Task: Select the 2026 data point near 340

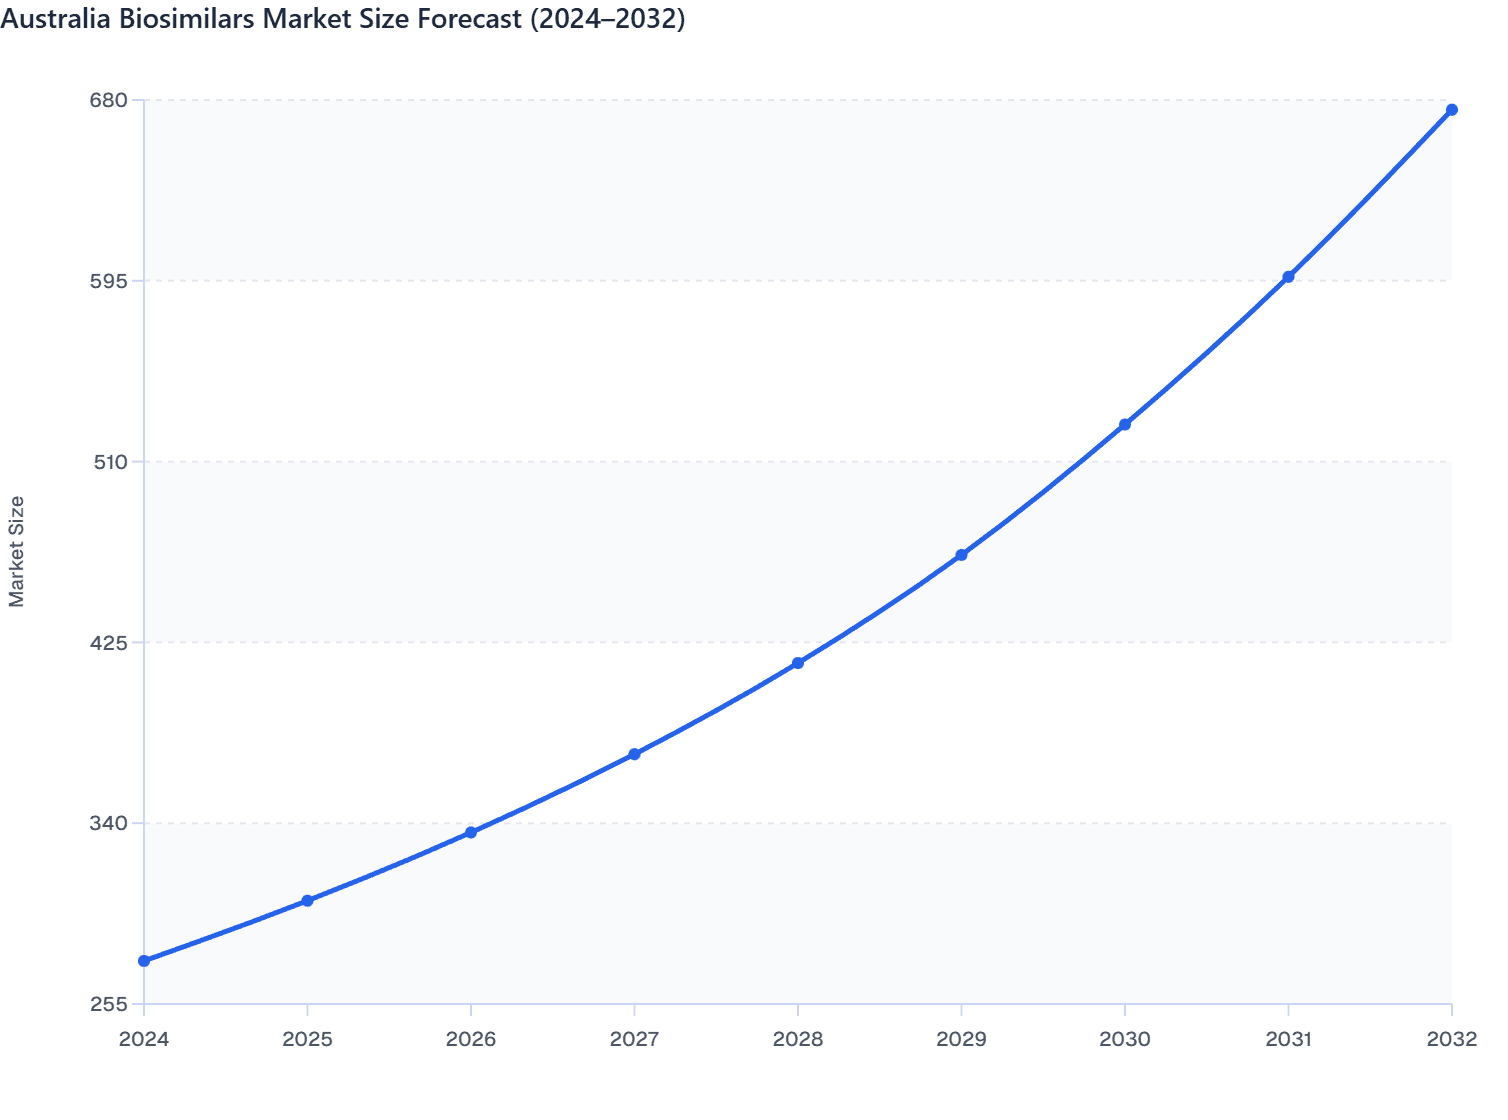Action: (x=470, y=832)
